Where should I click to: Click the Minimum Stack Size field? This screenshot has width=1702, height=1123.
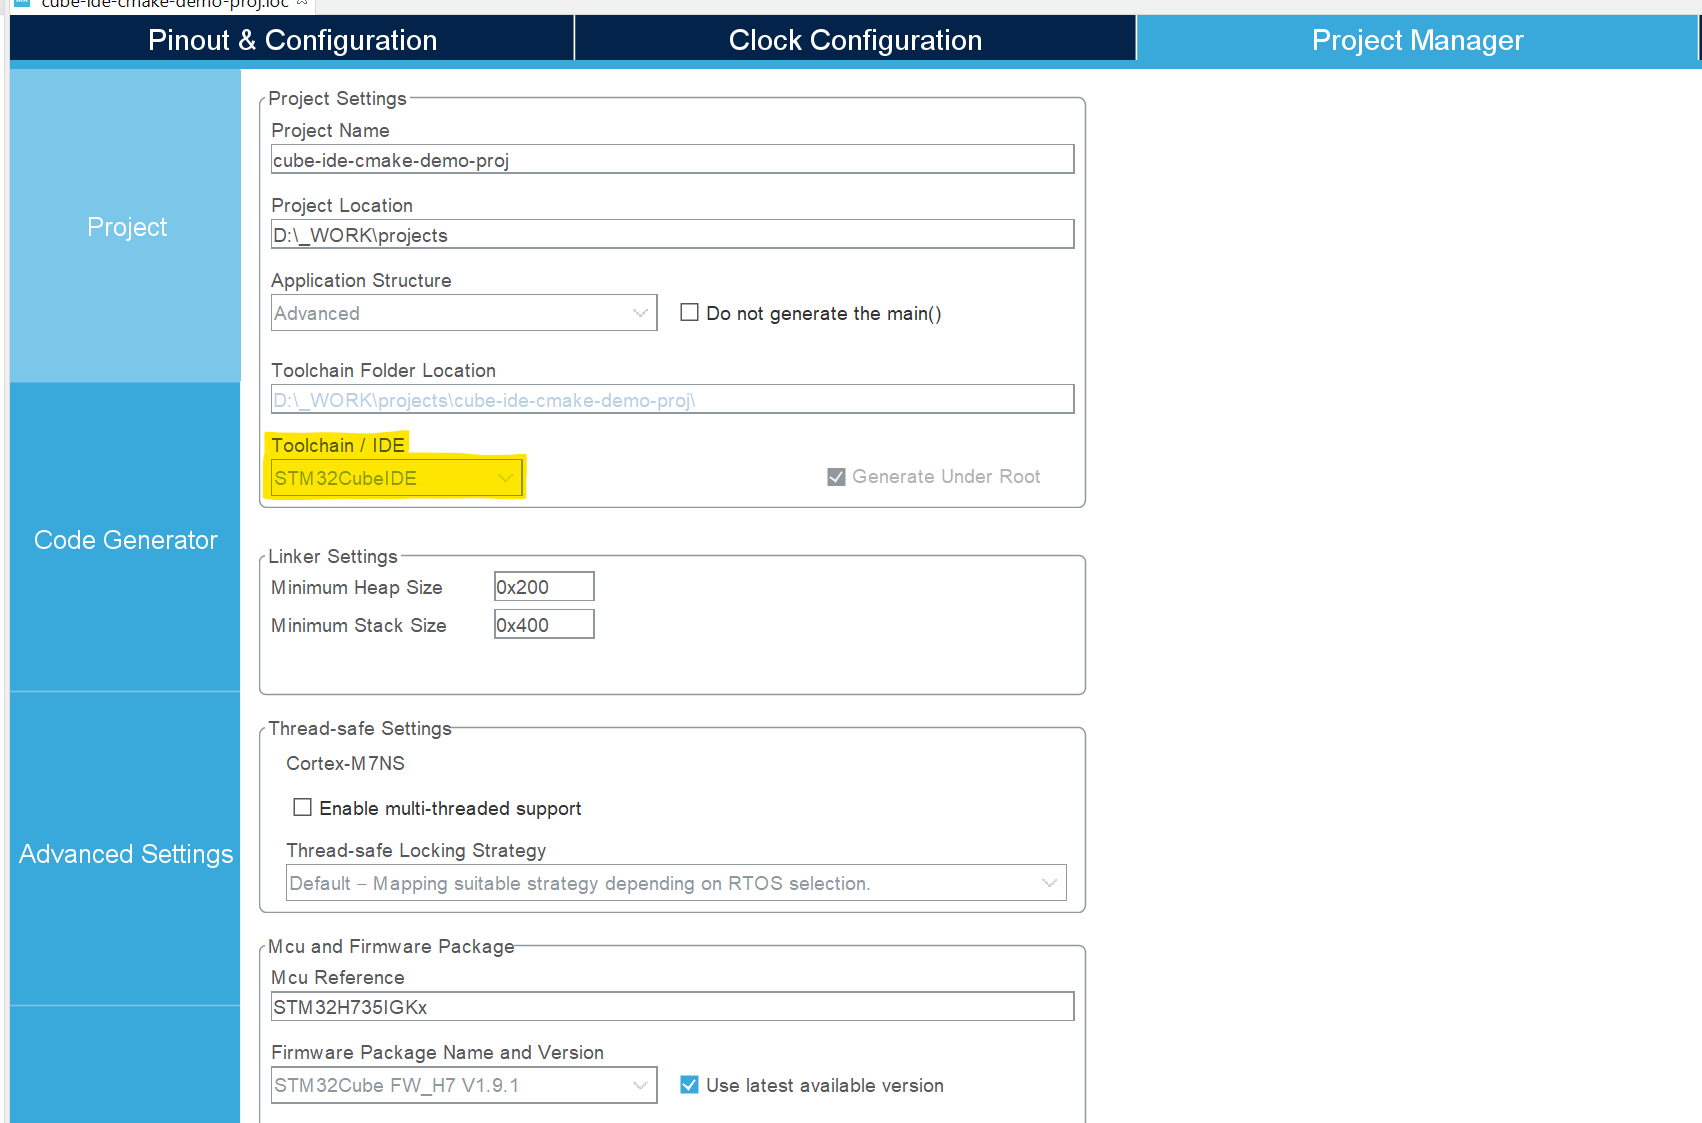pyautogui.click(x=544, y=625)
